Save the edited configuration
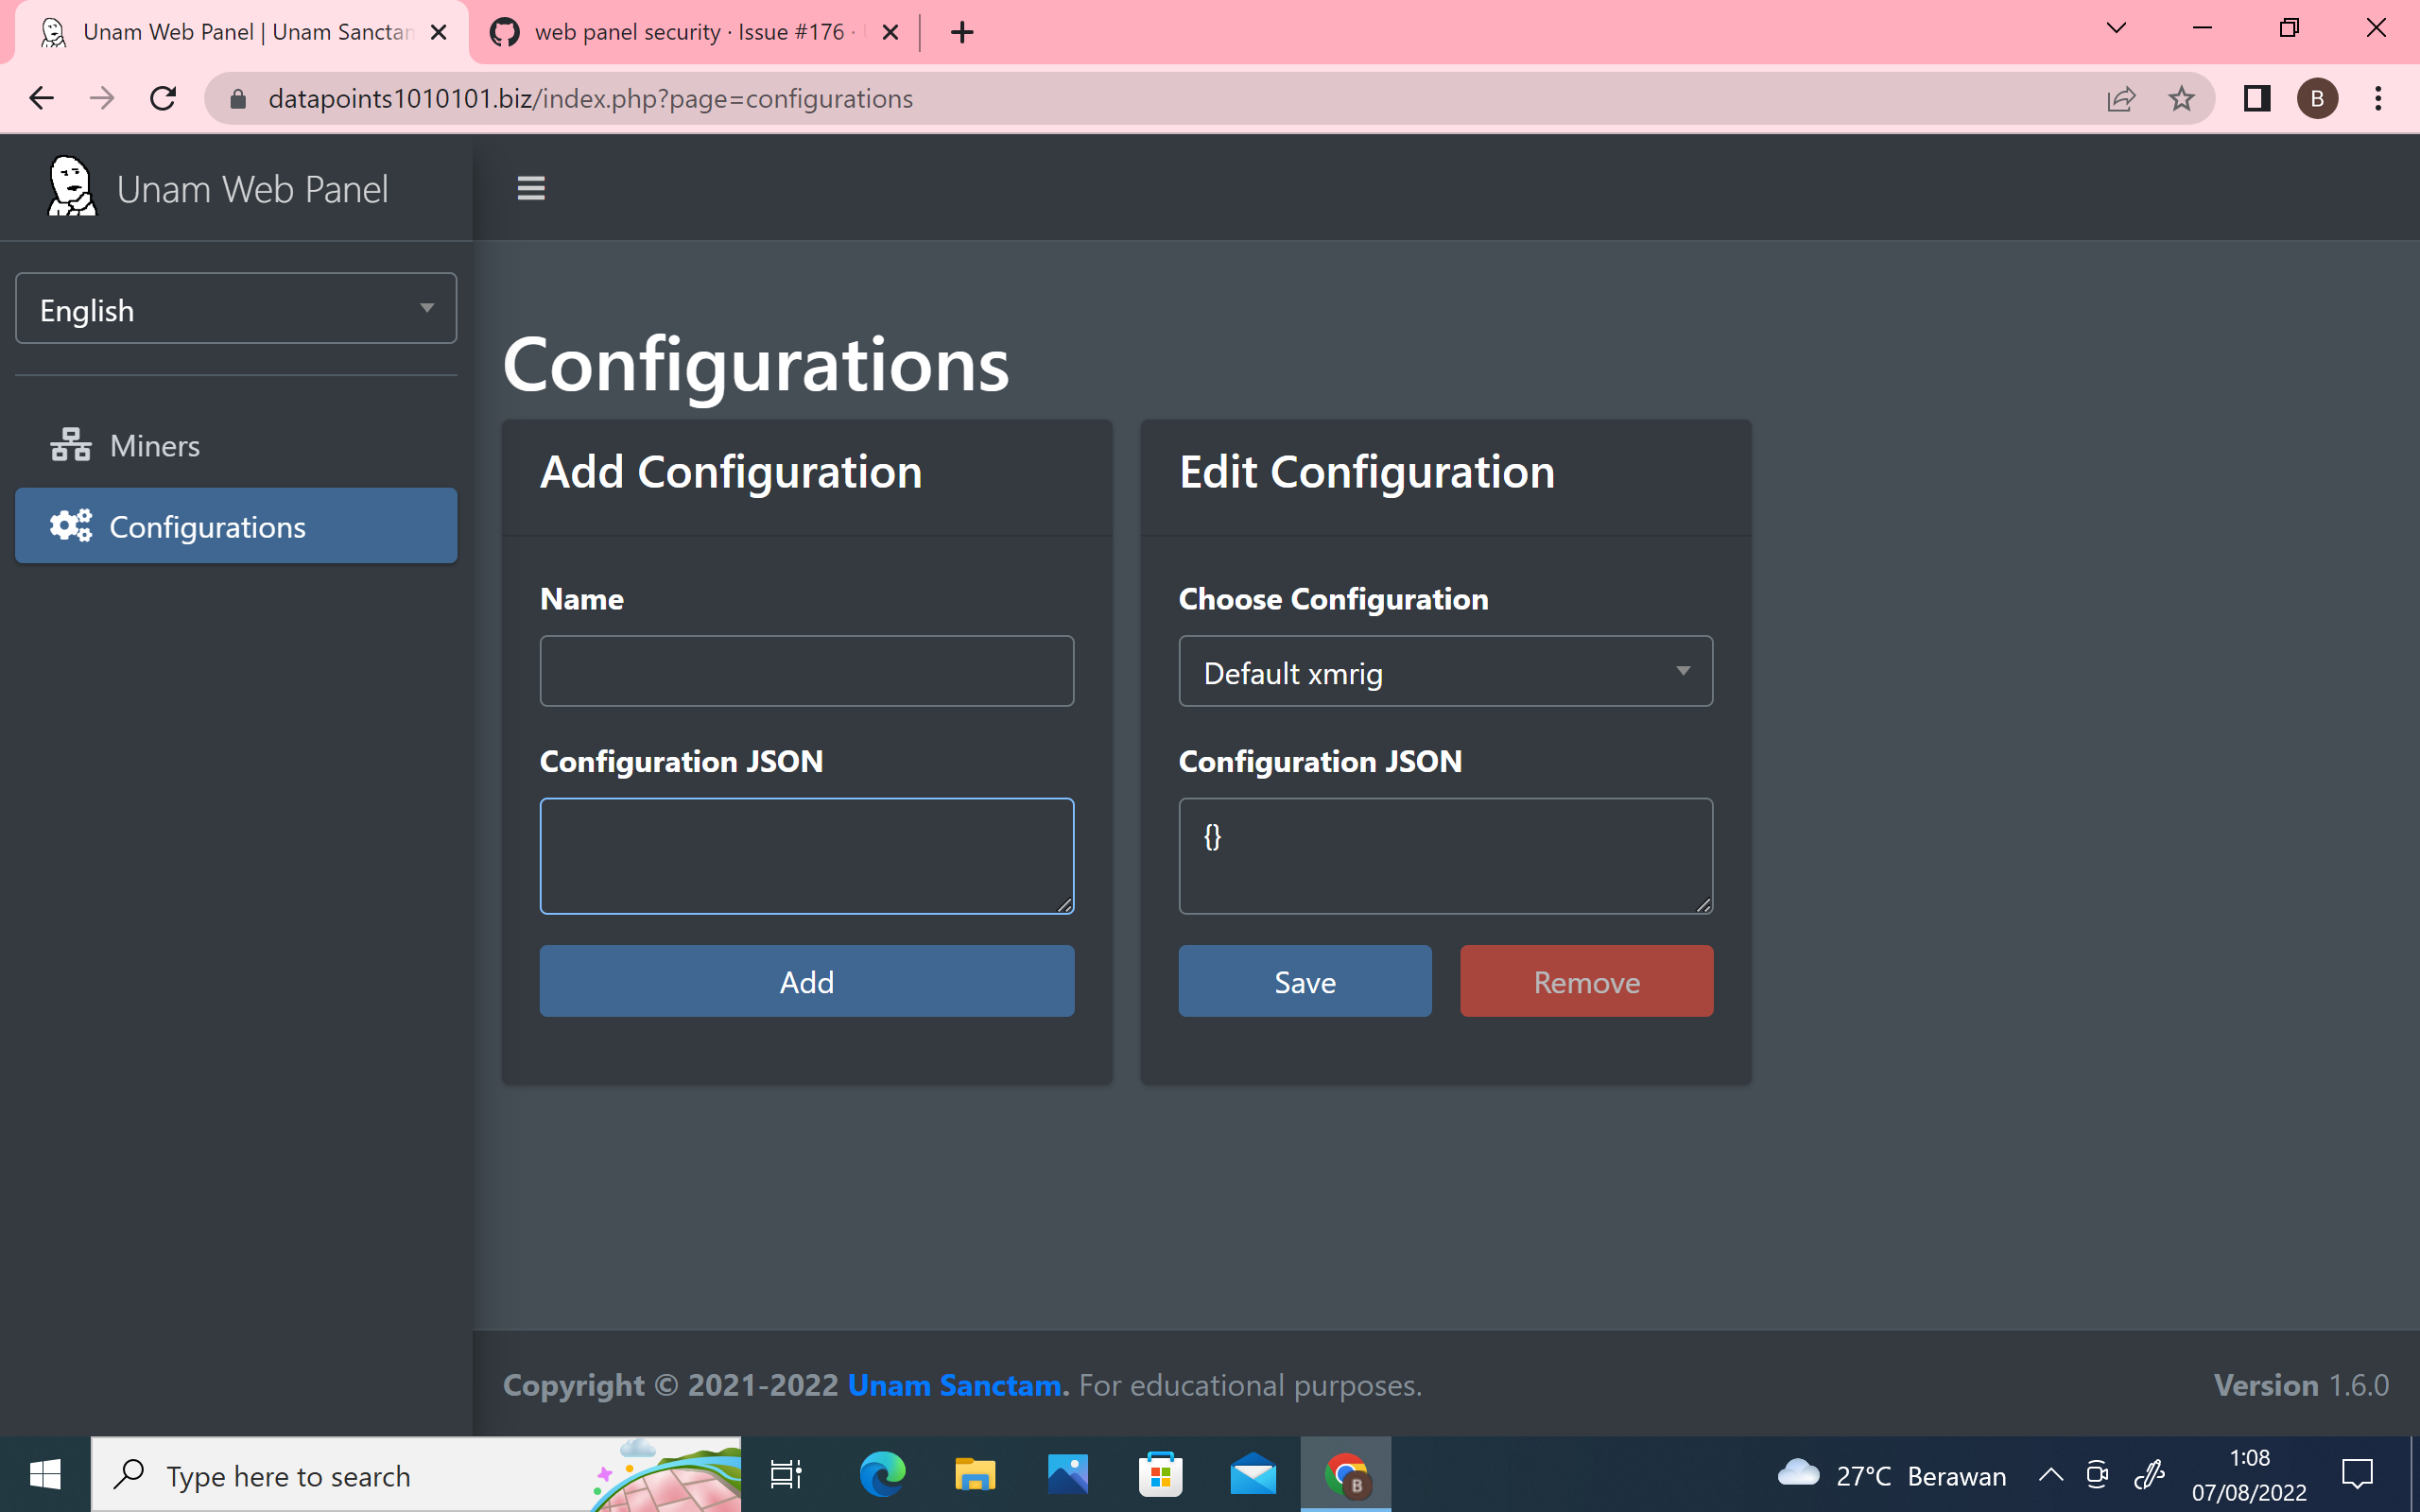 click(1304, 981)
